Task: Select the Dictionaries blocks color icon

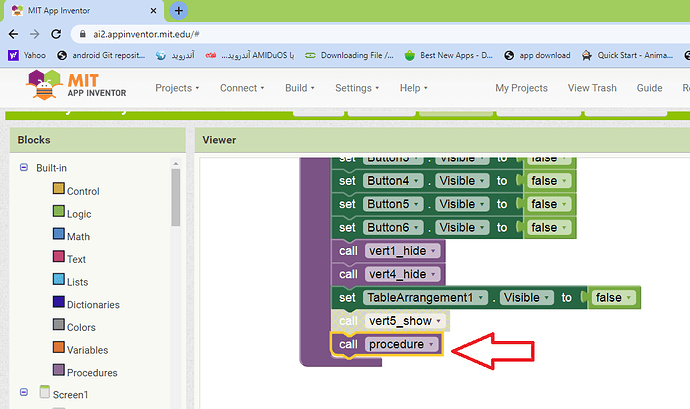Action: 58,304
